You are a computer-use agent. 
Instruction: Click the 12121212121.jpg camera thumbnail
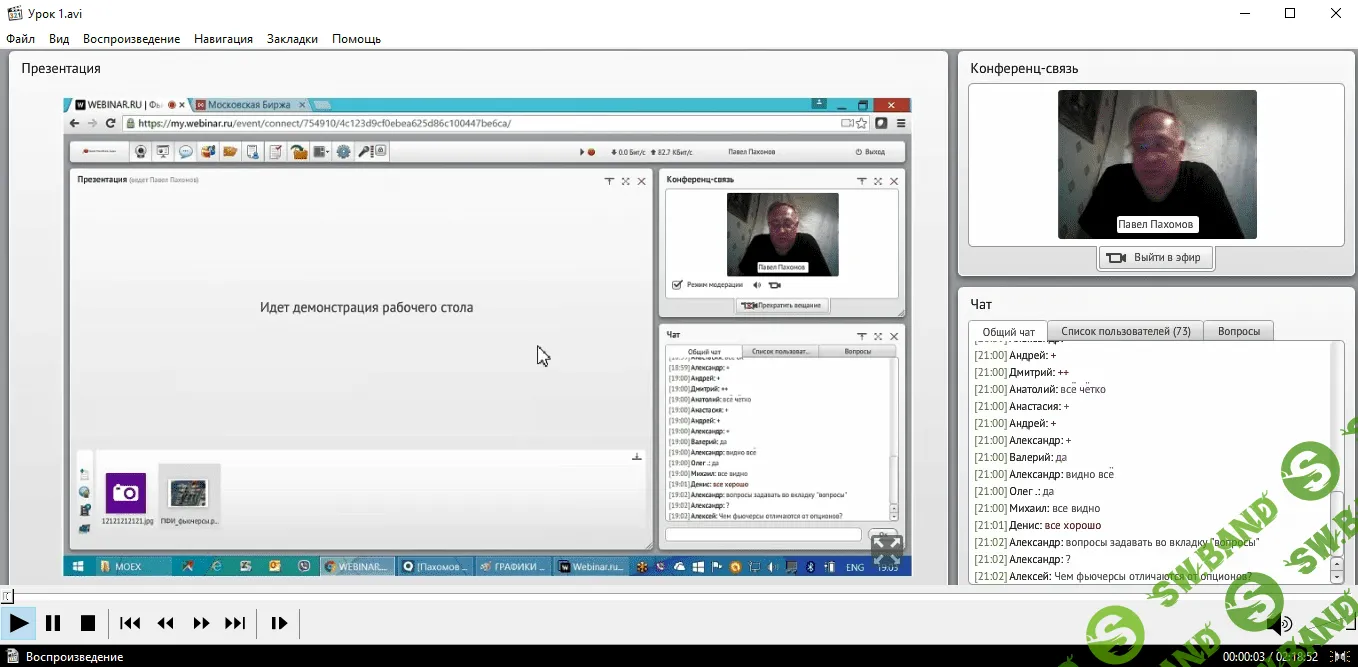(x=125, y=493)
